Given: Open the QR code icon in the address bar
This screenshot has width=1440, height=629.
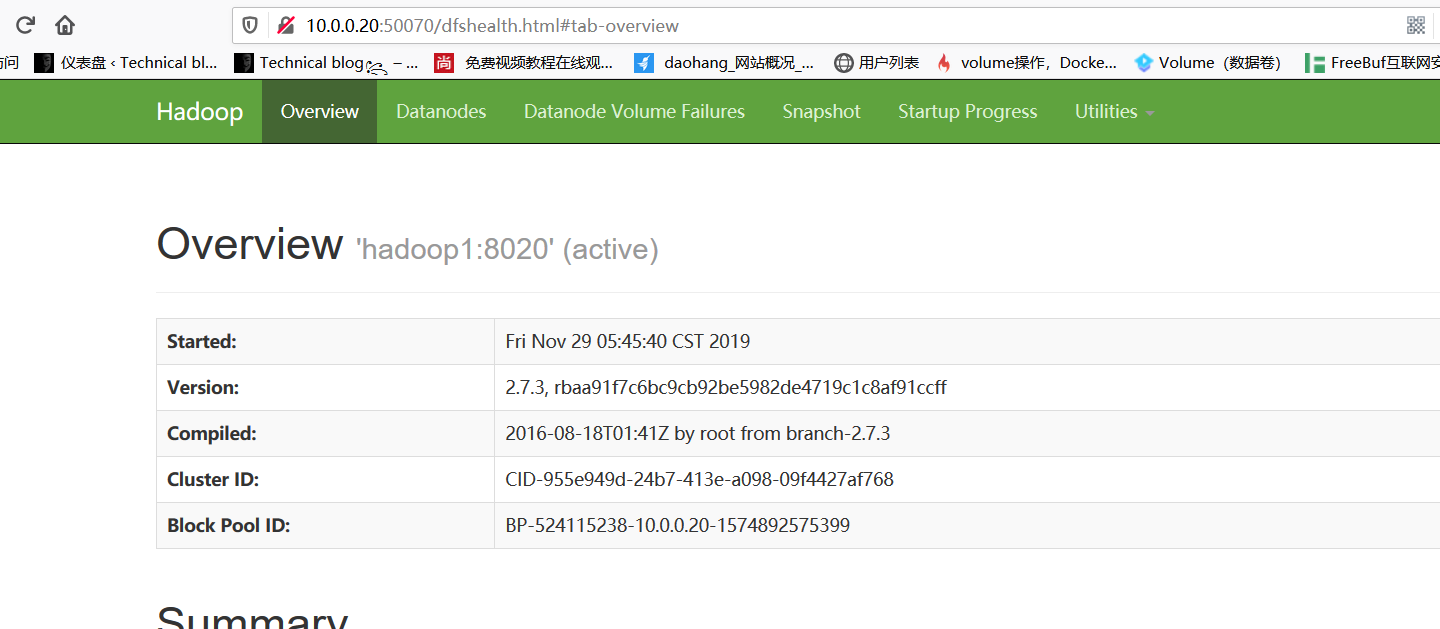Looking at the screenshot, I should tap(1416, 25).
